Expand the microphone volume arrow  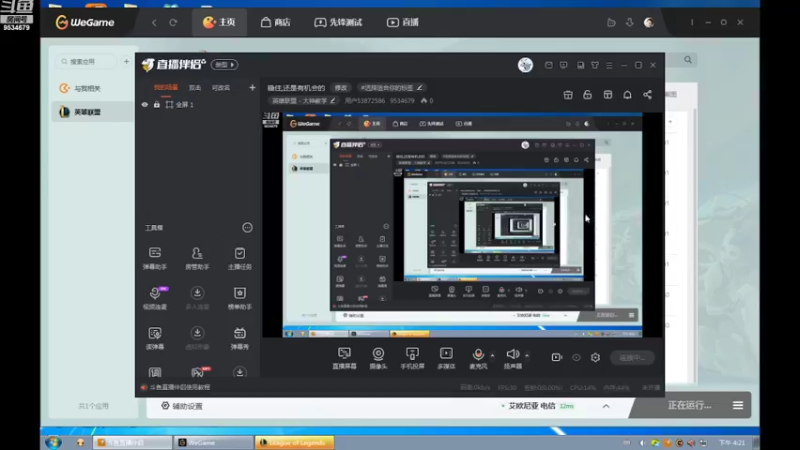492,355
